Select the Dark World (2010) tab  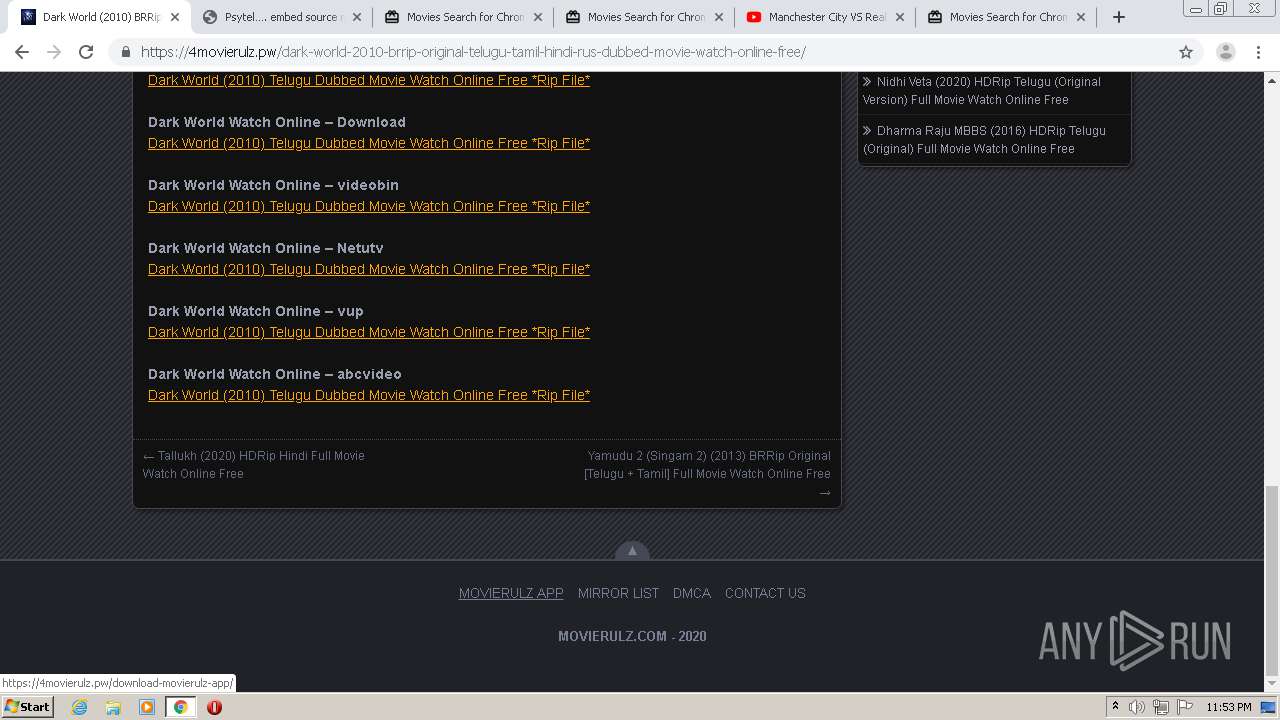99,17
